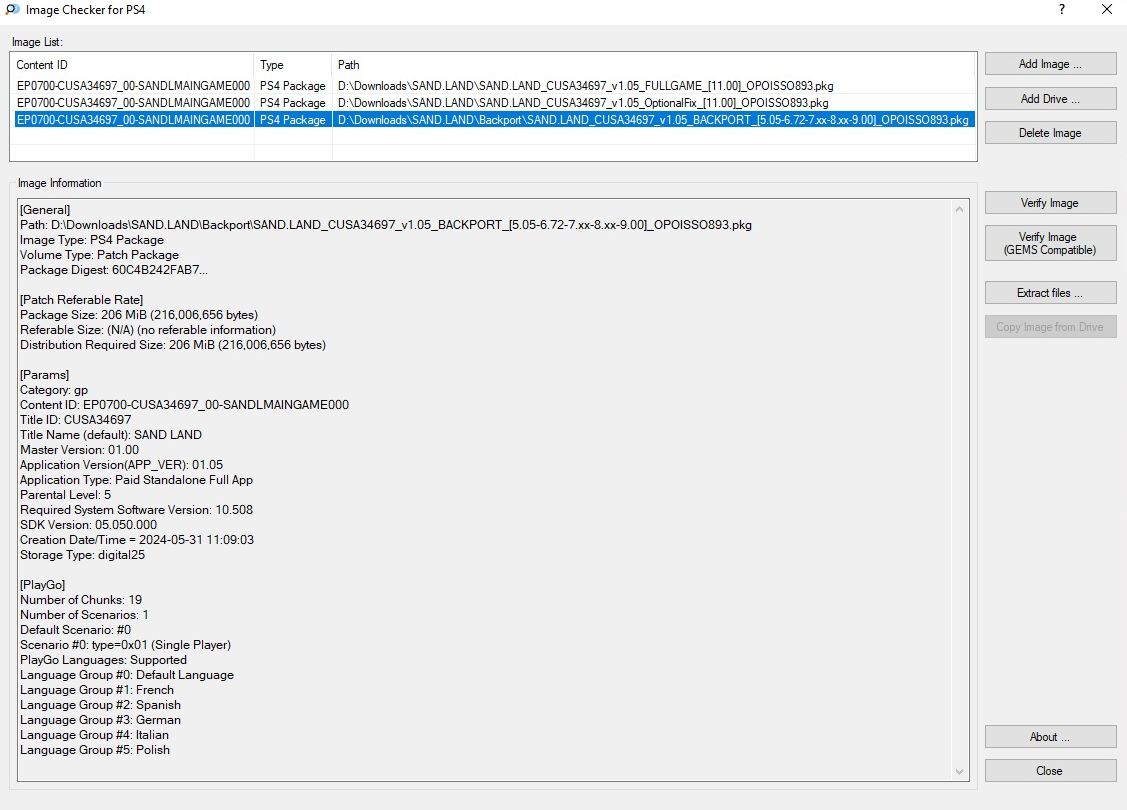Click the Add Image button
Screen dimensions: 1127x810
[1050, 64]
